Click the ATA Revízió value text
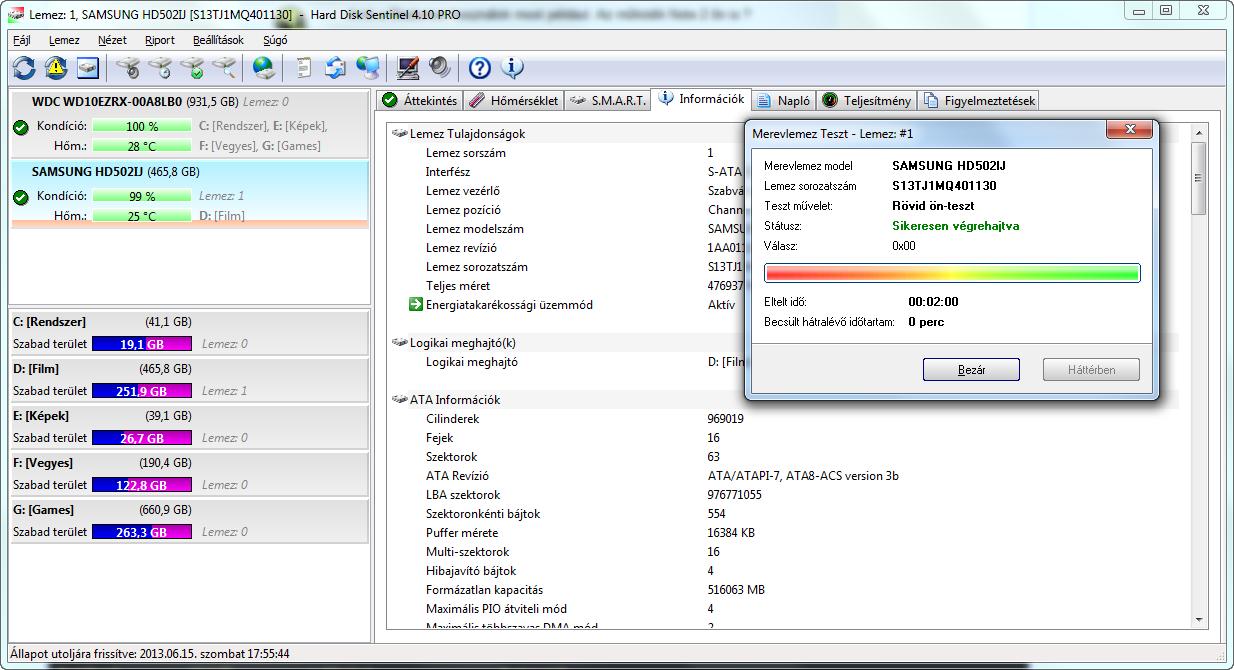 [x=803, y=476]
